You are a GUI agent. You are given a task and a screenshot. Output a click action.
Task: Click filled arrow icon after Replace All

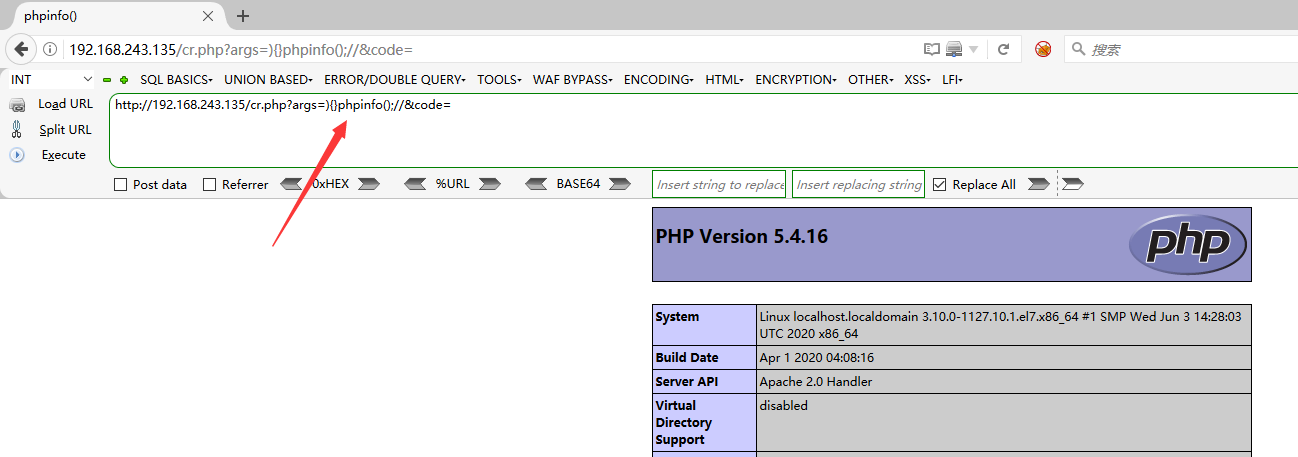pos(1039,184)
